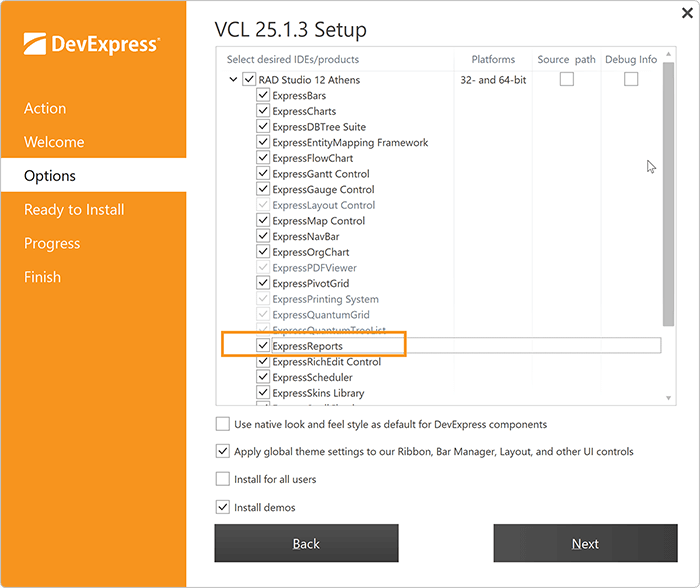Toggle ExpressEntityMapping Framework checkbox

(263, 142)
